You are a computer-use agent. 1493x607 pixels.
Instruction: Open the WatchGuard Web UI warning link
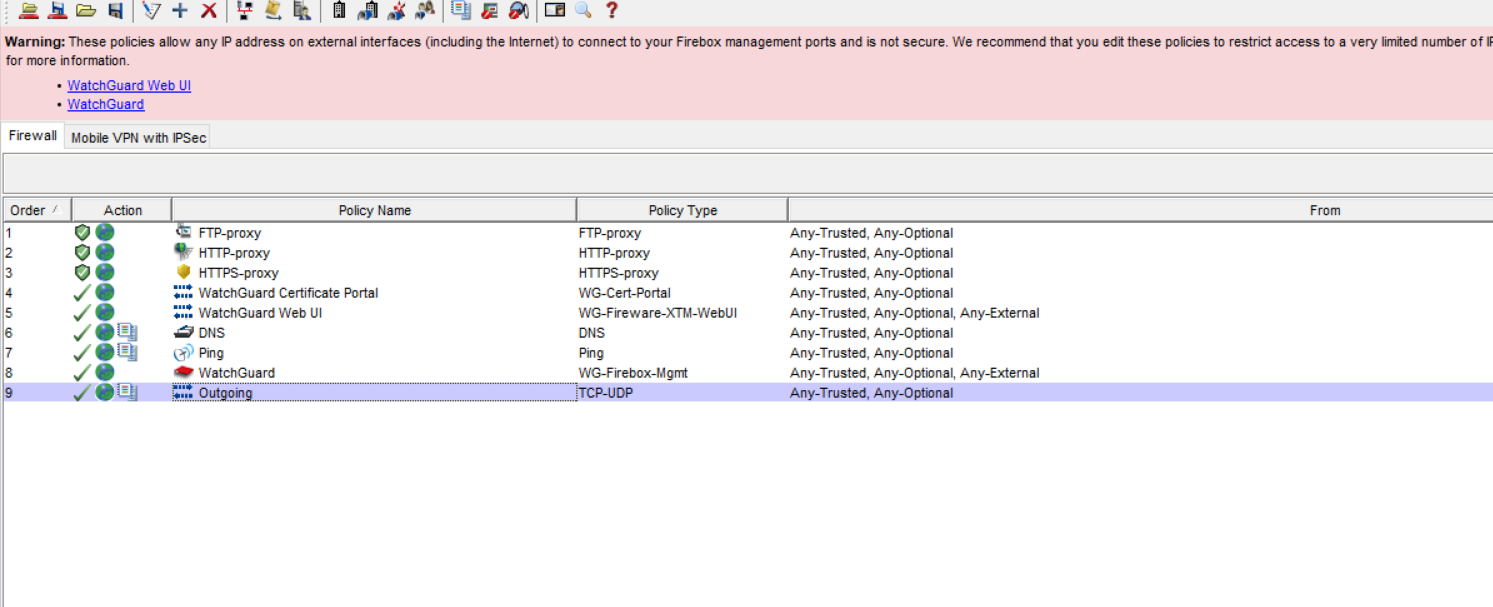tap(129, 86)
